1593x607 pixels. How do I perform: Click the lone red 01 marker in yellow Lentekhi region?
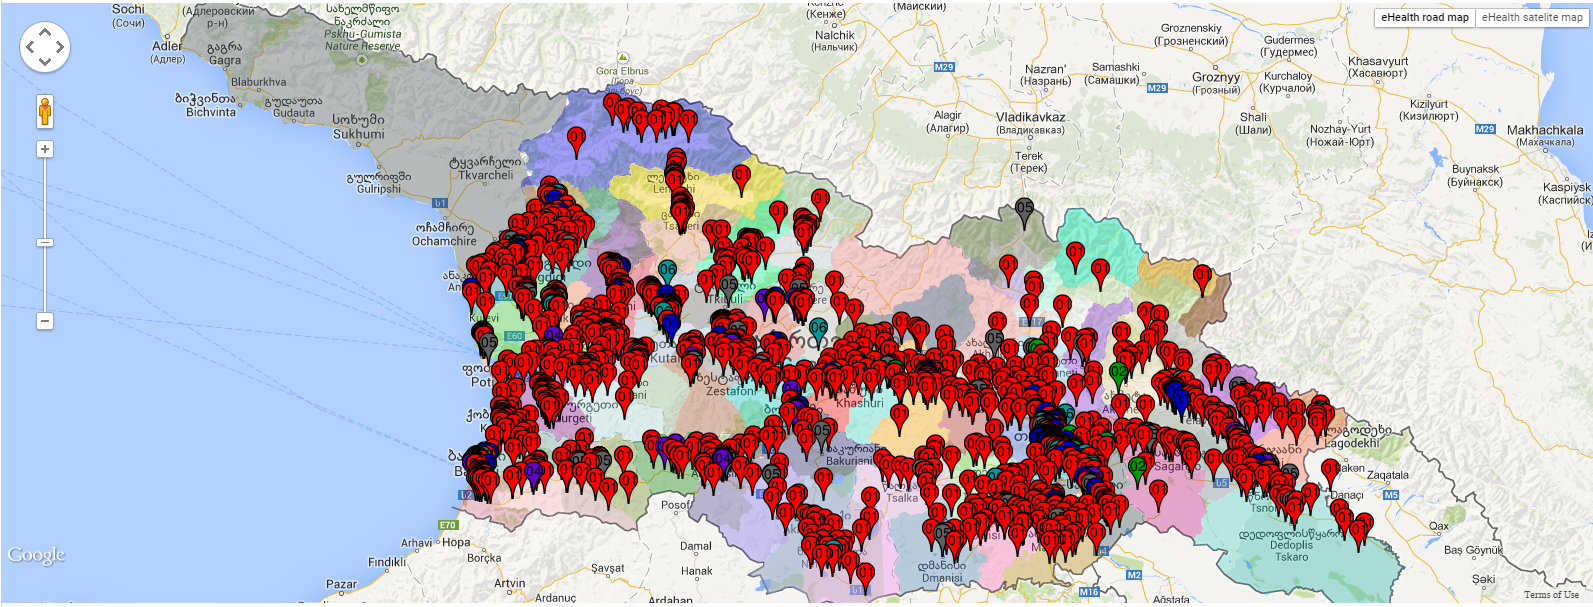pos(741,176)
